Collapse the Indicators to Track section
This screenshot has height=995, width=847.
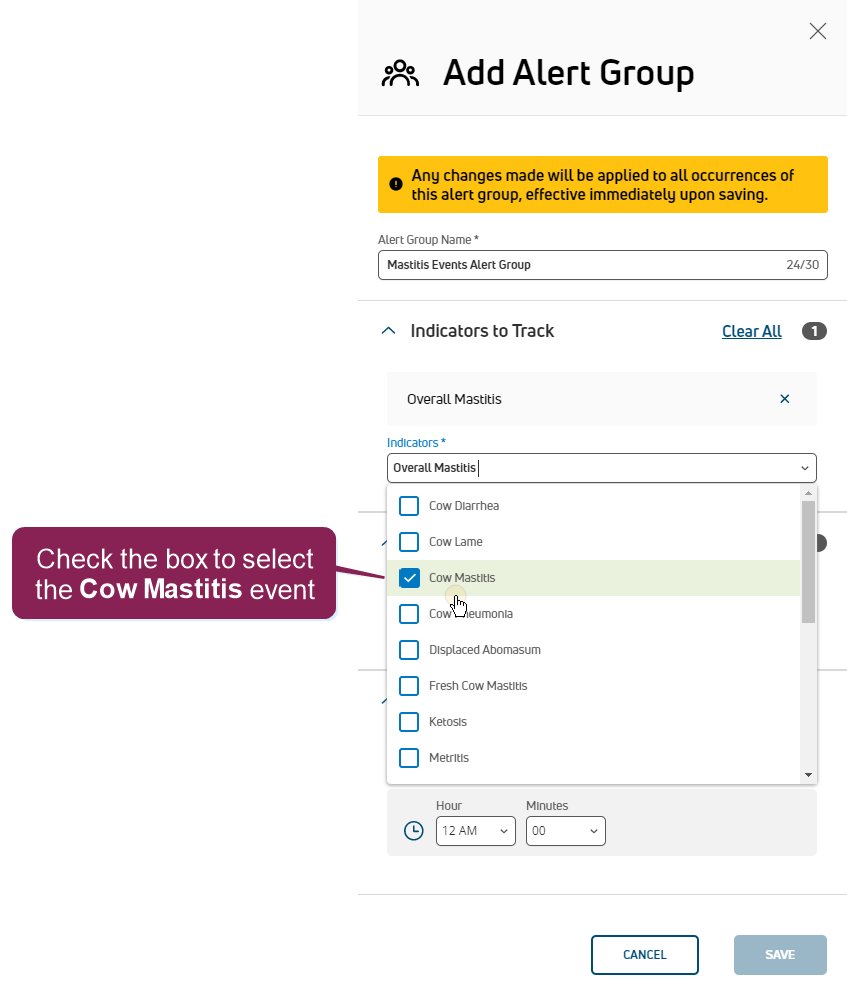coord(389,331)
